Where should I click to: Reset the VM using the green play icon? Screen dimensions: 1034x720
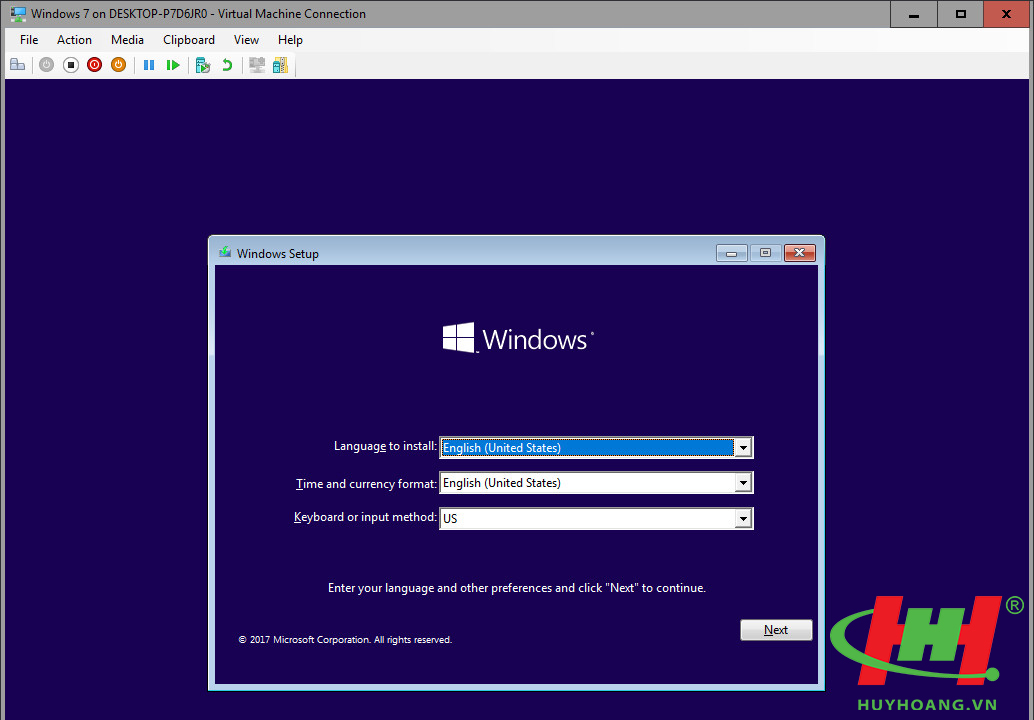173,65
